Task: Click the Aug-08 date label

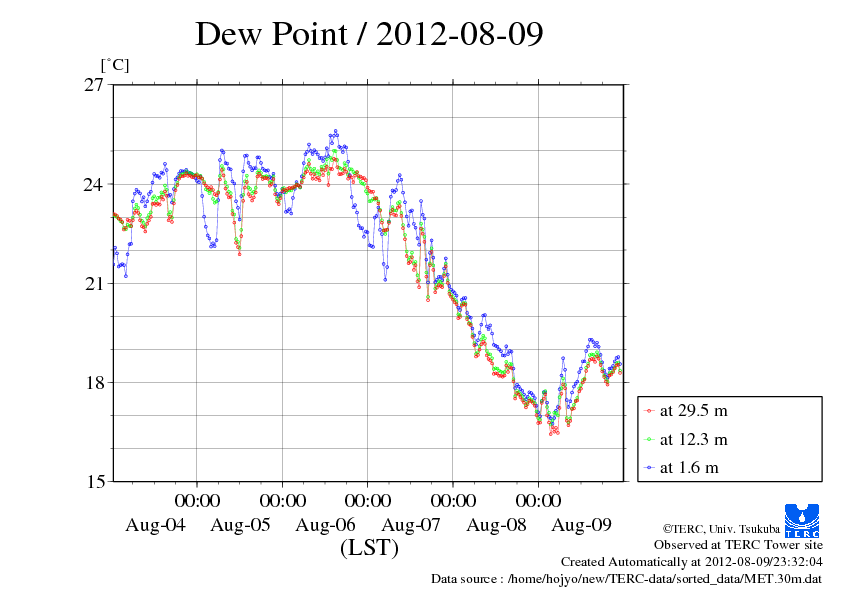Action: [x=496, y=524]
